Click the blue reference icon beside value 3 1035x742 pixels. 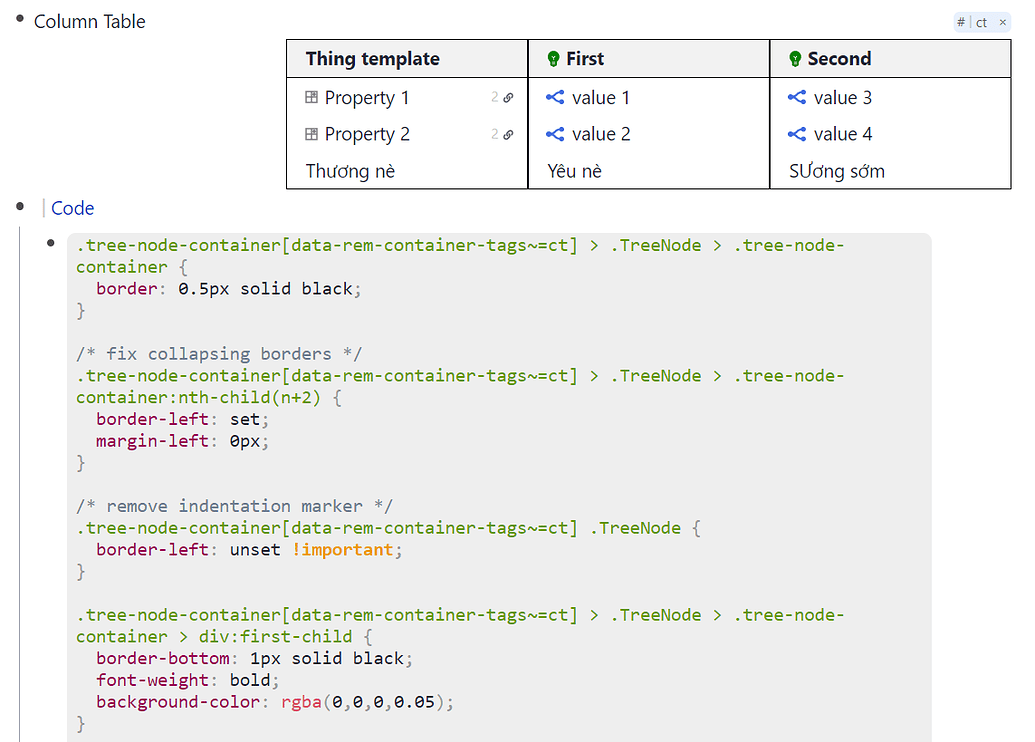[795, 97]
